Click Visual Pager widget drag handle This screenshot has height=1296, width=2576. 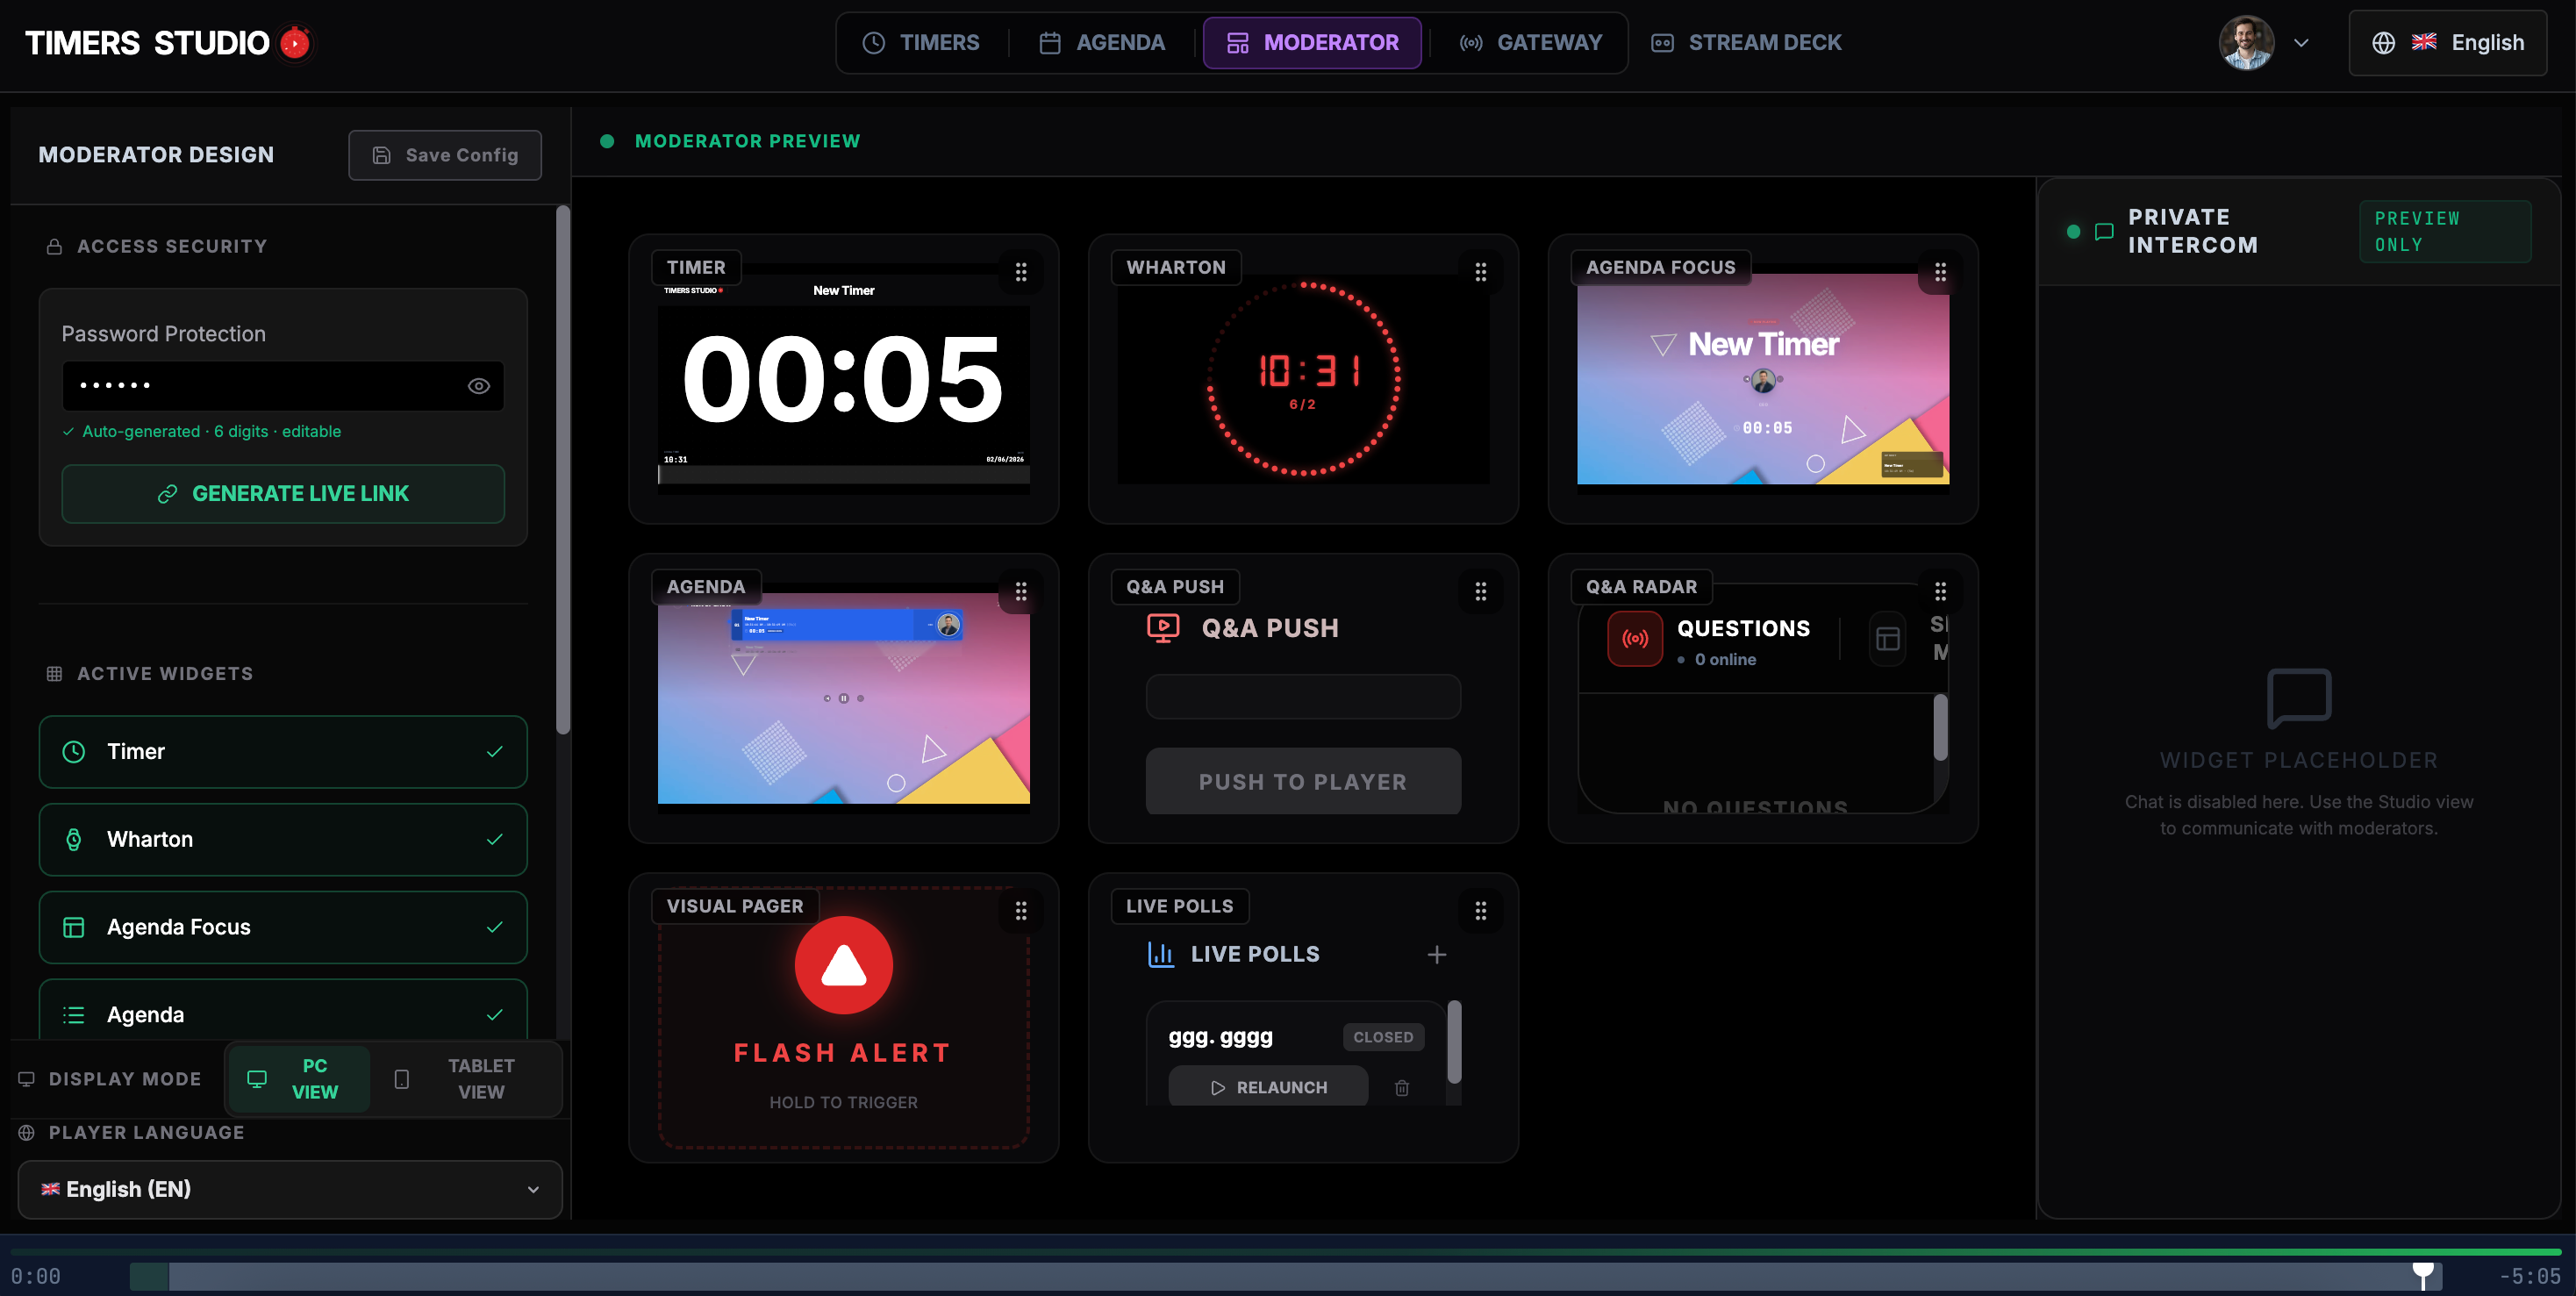pyautogui.click(x=1021, y=911)
